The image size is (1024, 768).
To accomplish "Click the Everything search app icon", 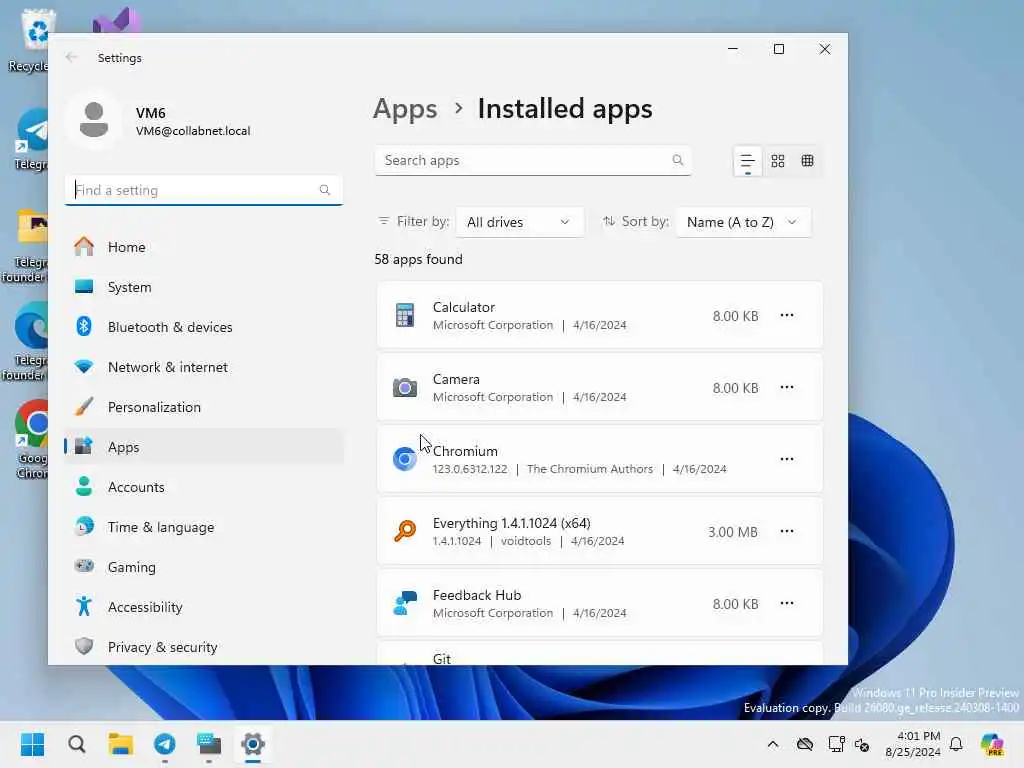I will click(x=405, y=531).
